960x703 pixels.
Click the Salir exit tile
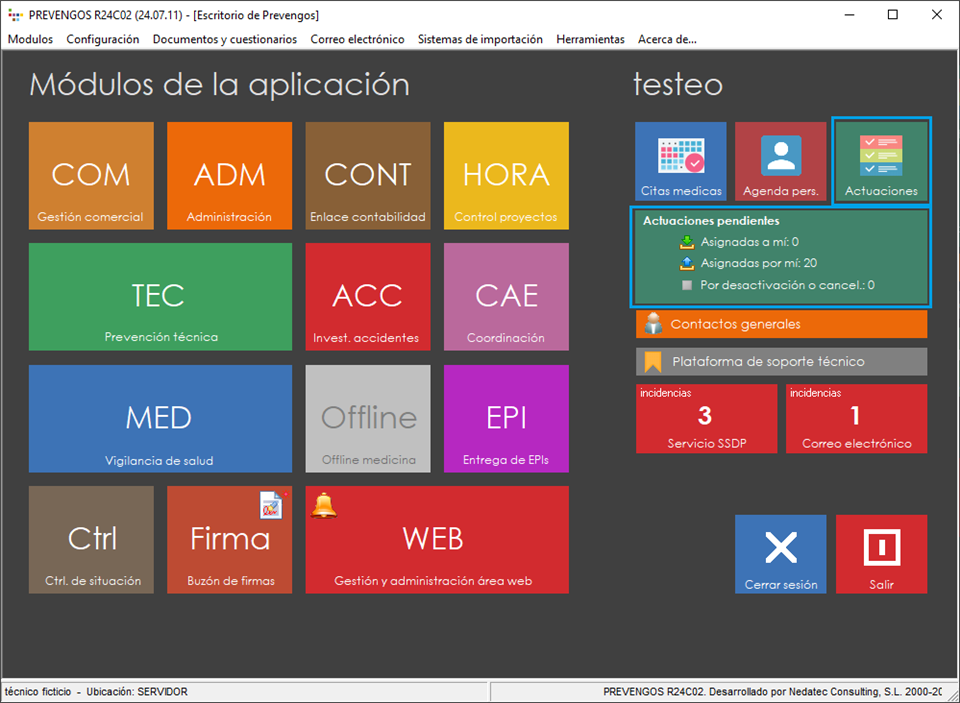(881, 554)
